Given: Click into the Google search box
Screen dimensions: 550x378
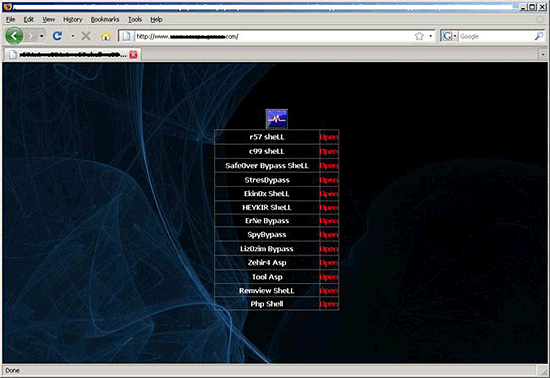Looking at the screenshot, I should 496,36.
